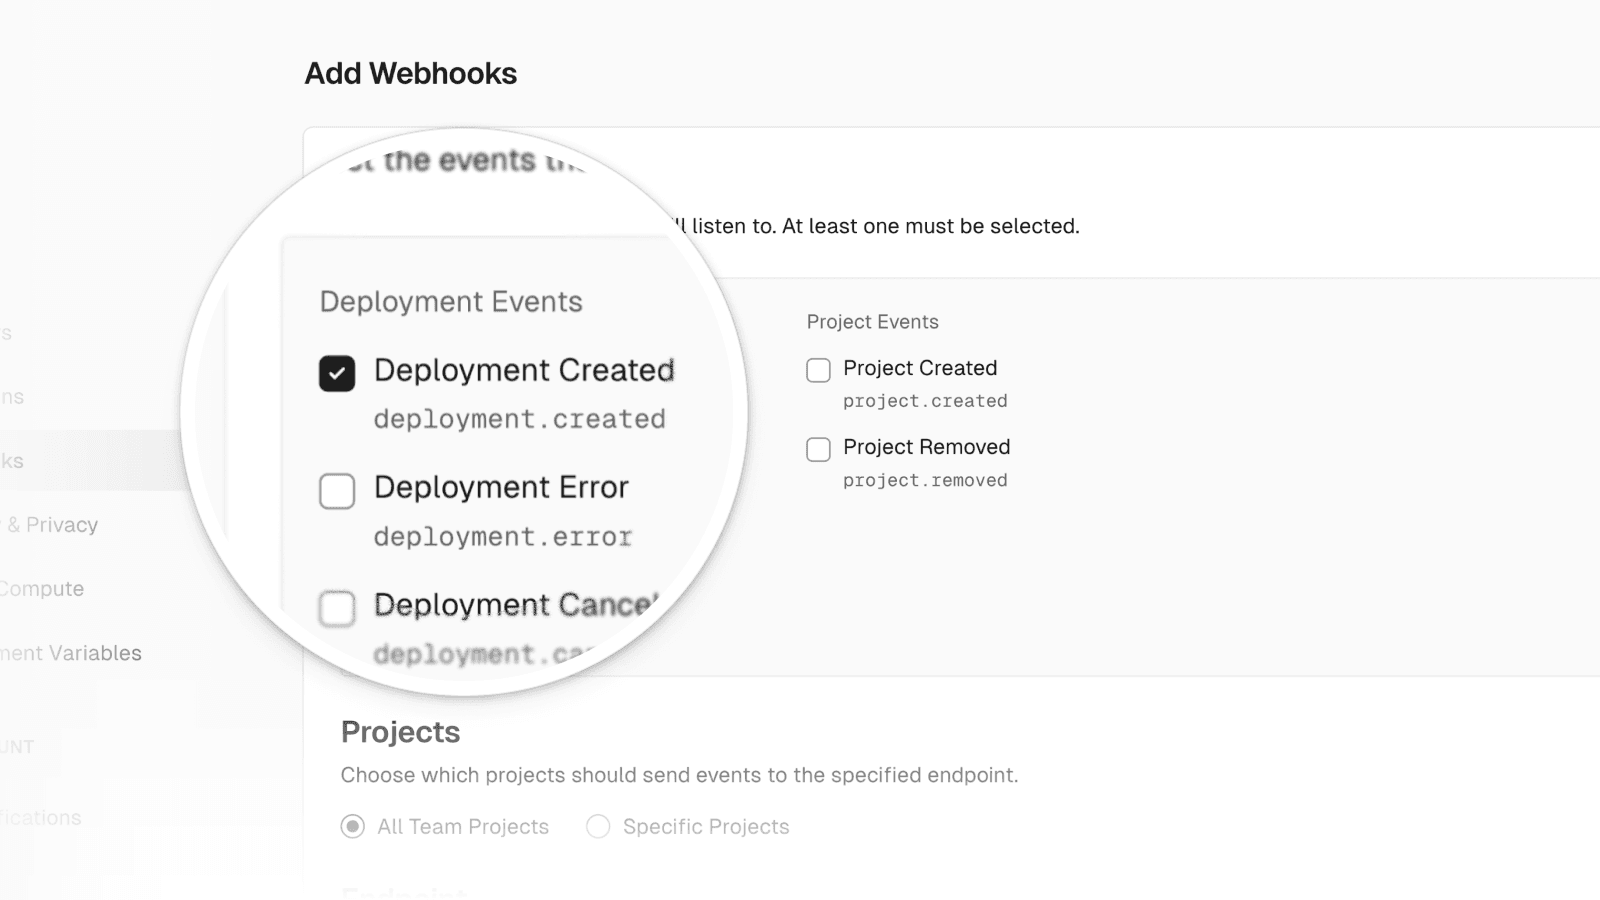Image resolution: width=1600 pixels, height=900 pixels.
Task: Enable the Deployment Error checkbox
Action: [337, 491]
